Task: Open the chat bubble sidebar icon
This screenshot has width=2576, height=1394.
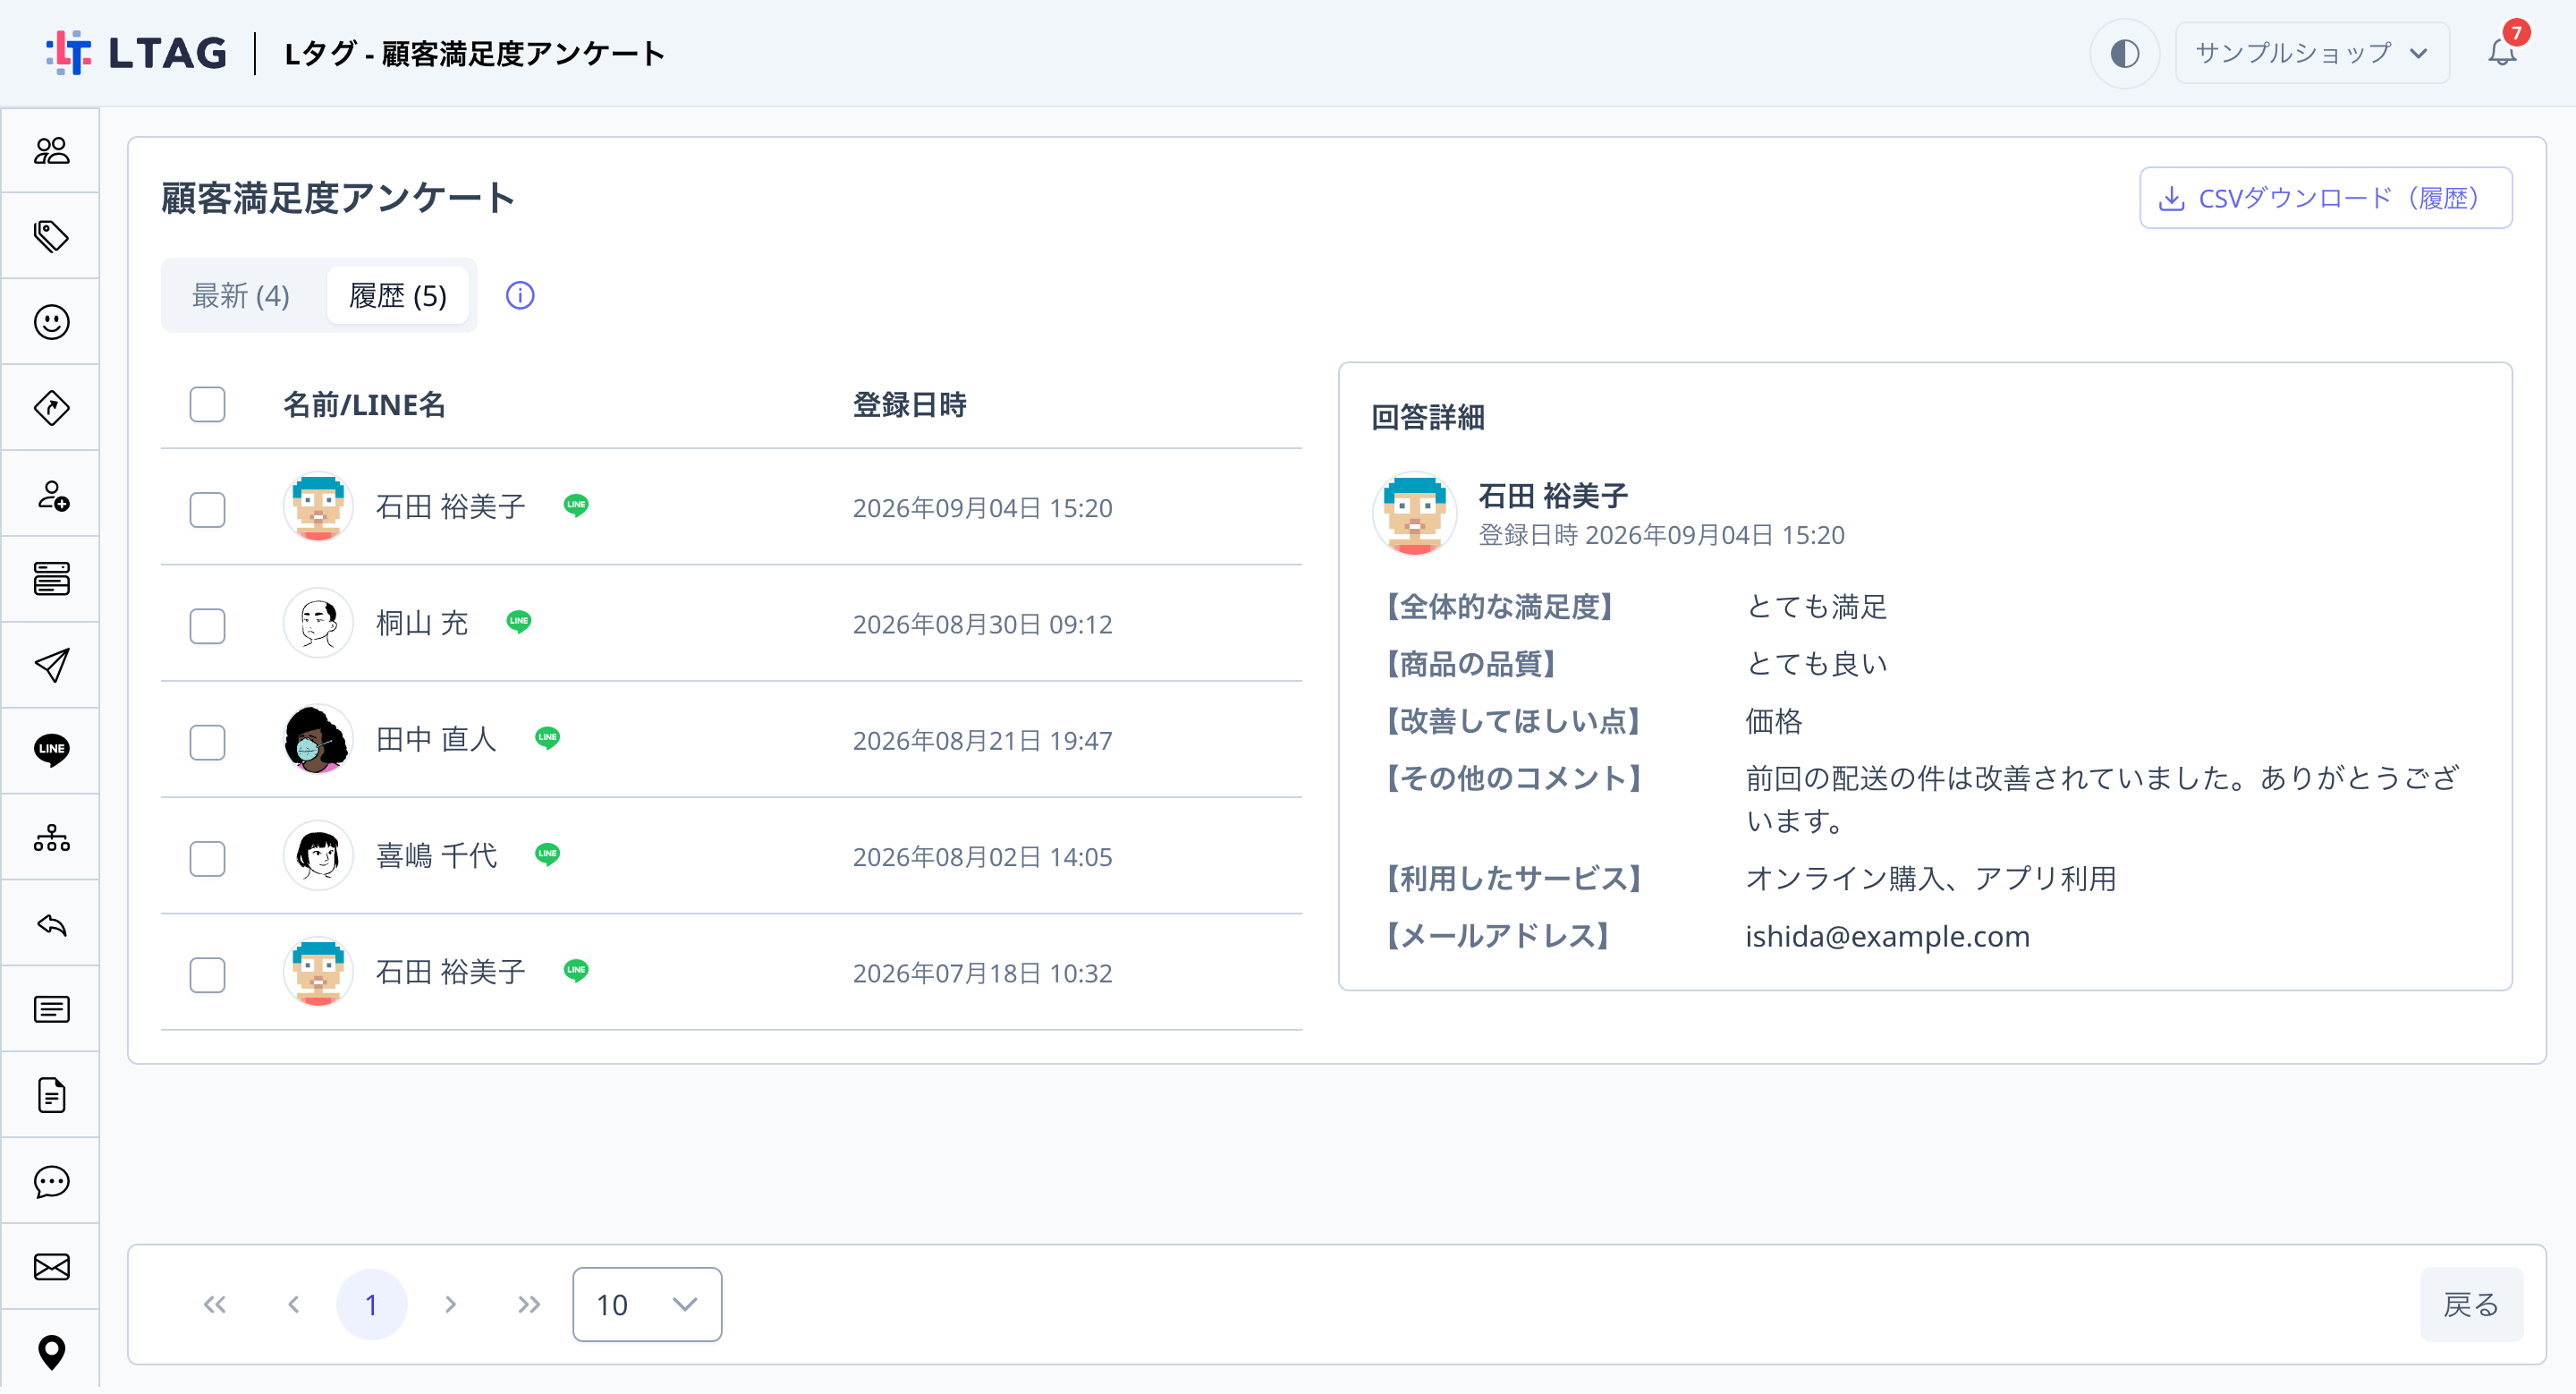Action: 51,1182
